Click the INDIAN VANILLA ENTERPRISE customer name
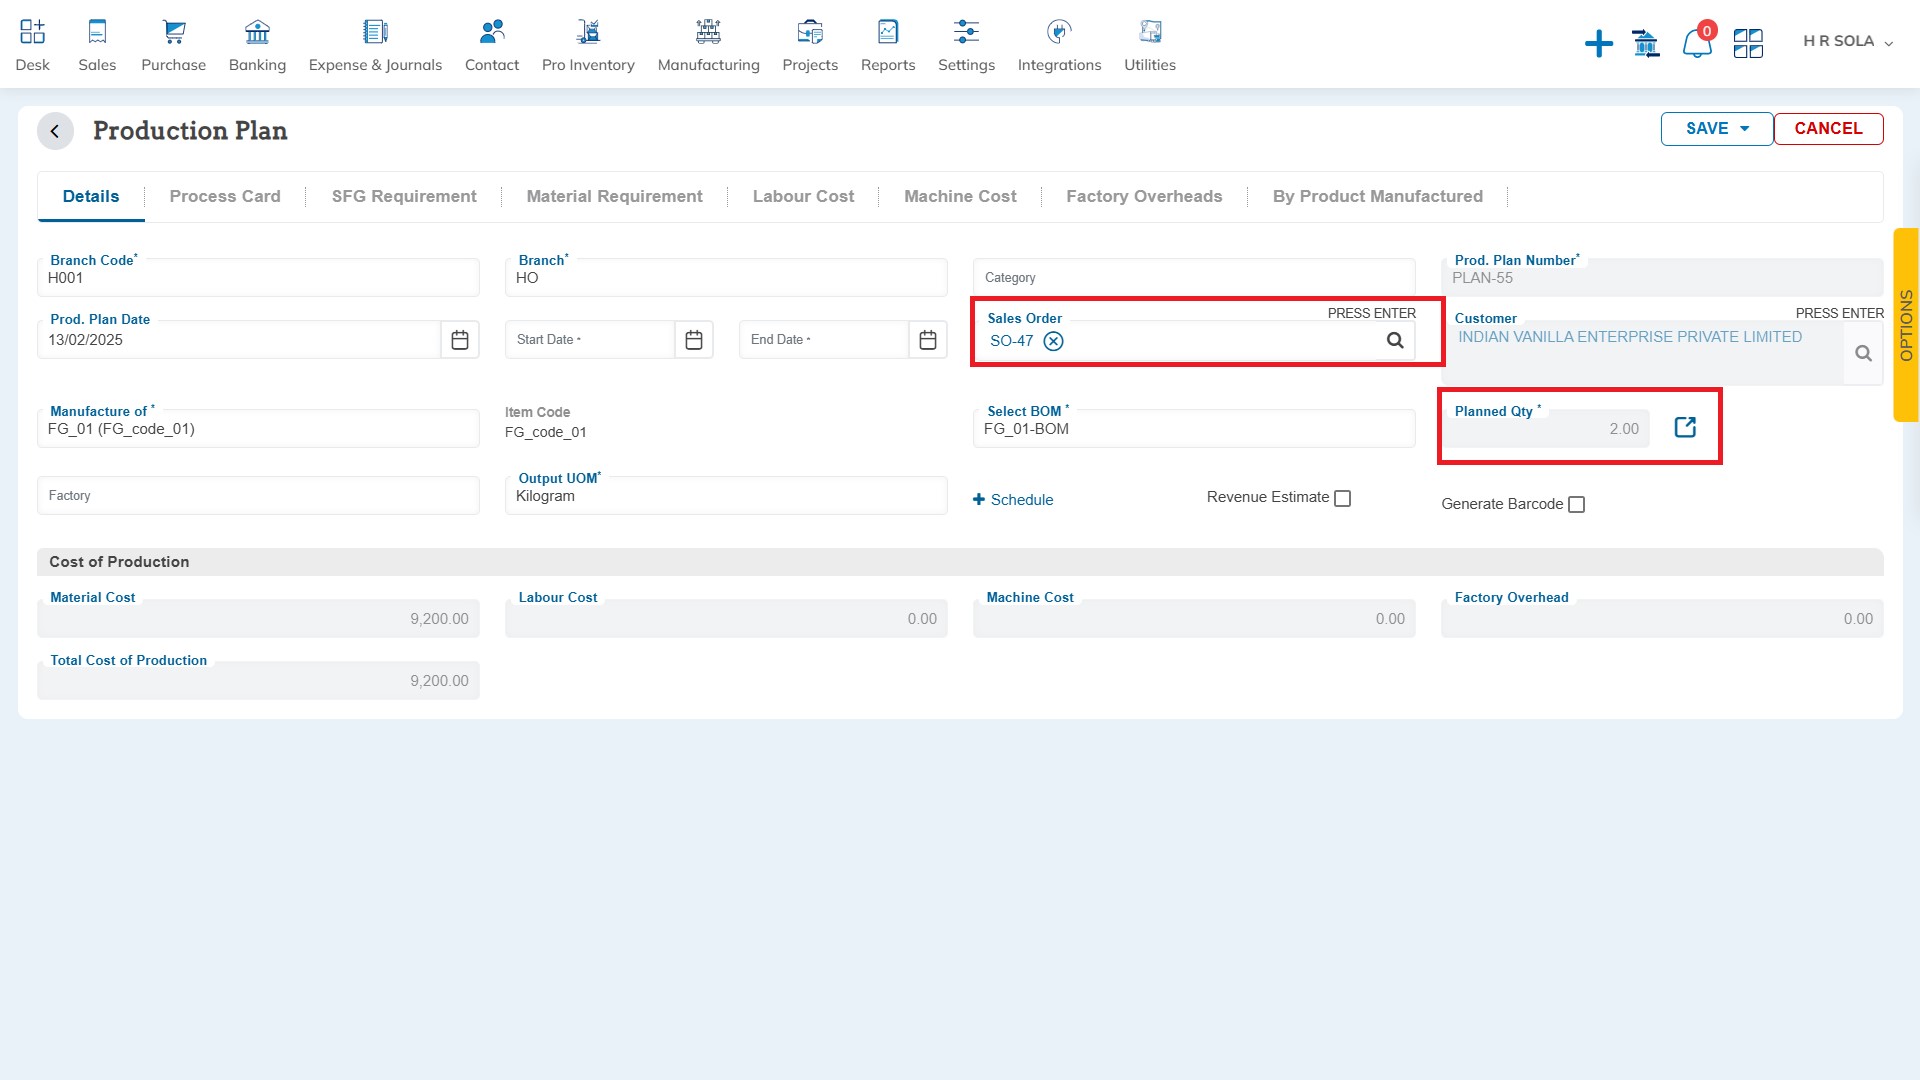1920x1080 pixels. tap(1630, 337)
